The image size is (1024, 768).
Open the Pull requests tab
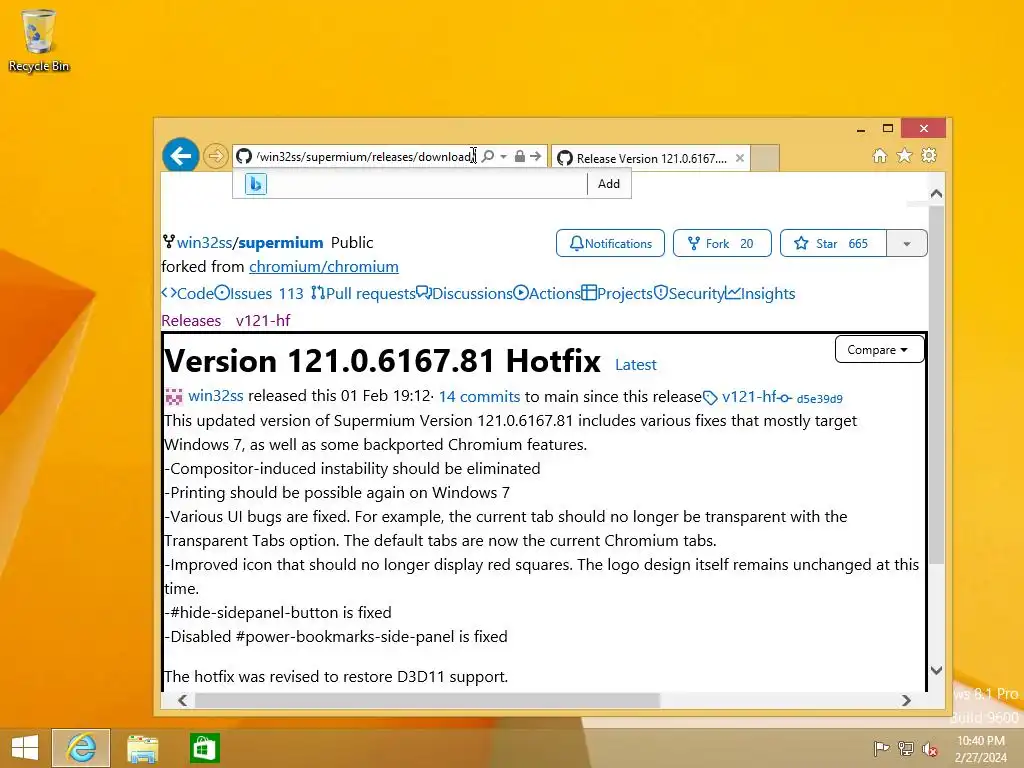(x=363, y=294)
